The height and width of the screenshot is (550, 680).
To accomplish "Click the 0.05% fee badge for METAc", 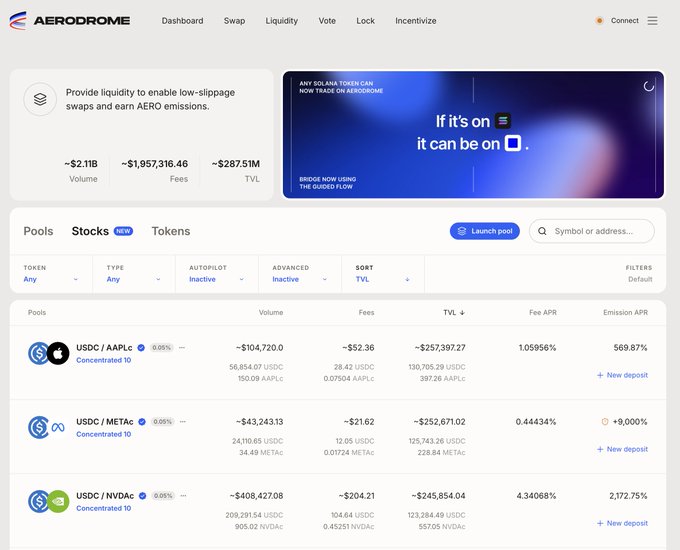I will [162, 422].
